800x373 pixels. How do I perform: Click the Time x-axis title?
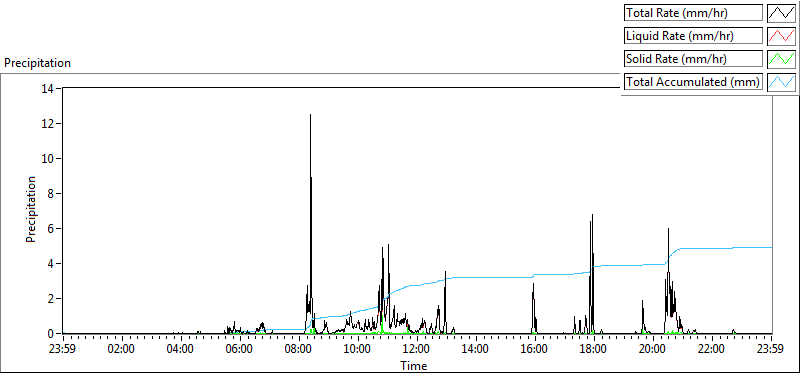coord(414,365)
